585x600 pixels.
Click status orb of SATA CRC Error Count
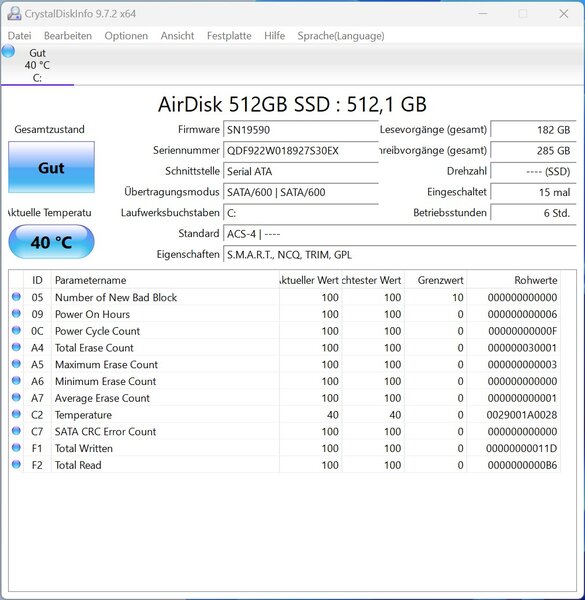(x=16, y=431)
